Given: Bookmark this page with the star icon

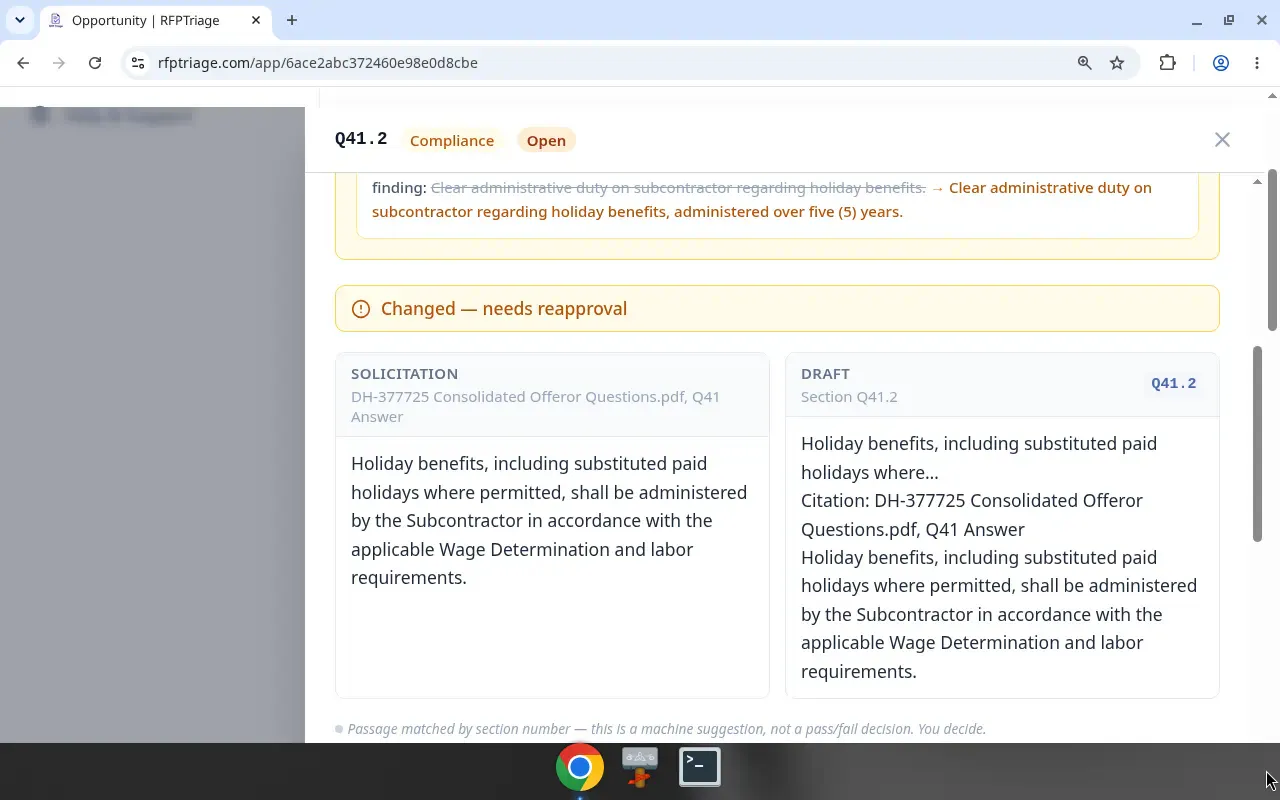Looking at the screenshot, I should tap(1117, 63).
